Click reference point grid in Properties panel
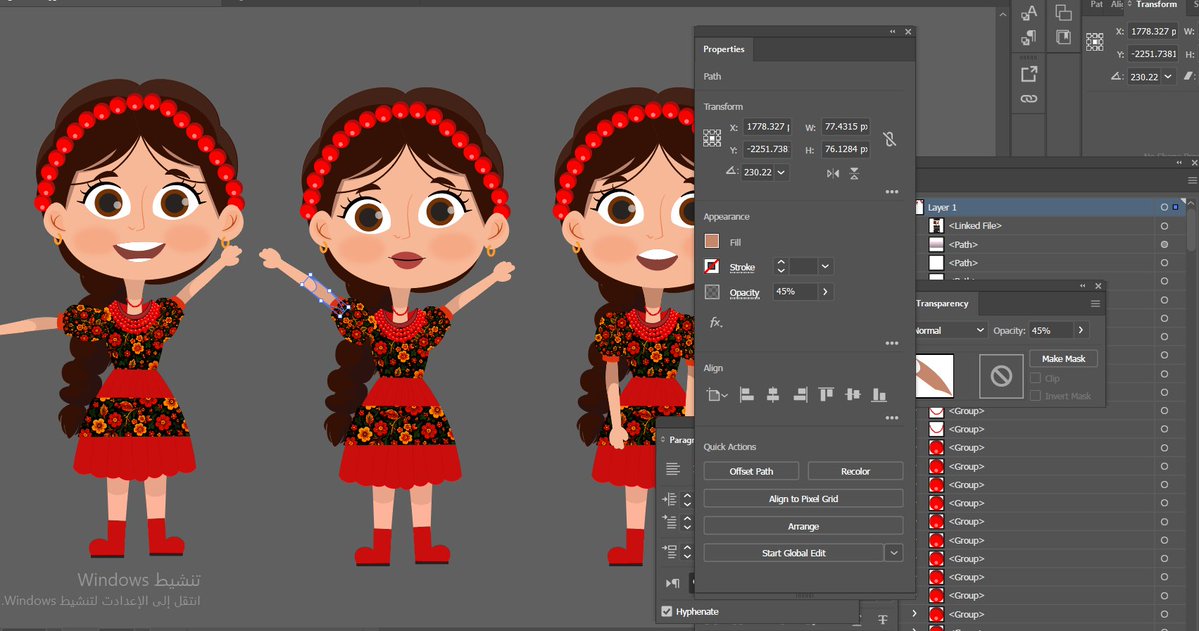1199x631 pixels. coord(712,138)
